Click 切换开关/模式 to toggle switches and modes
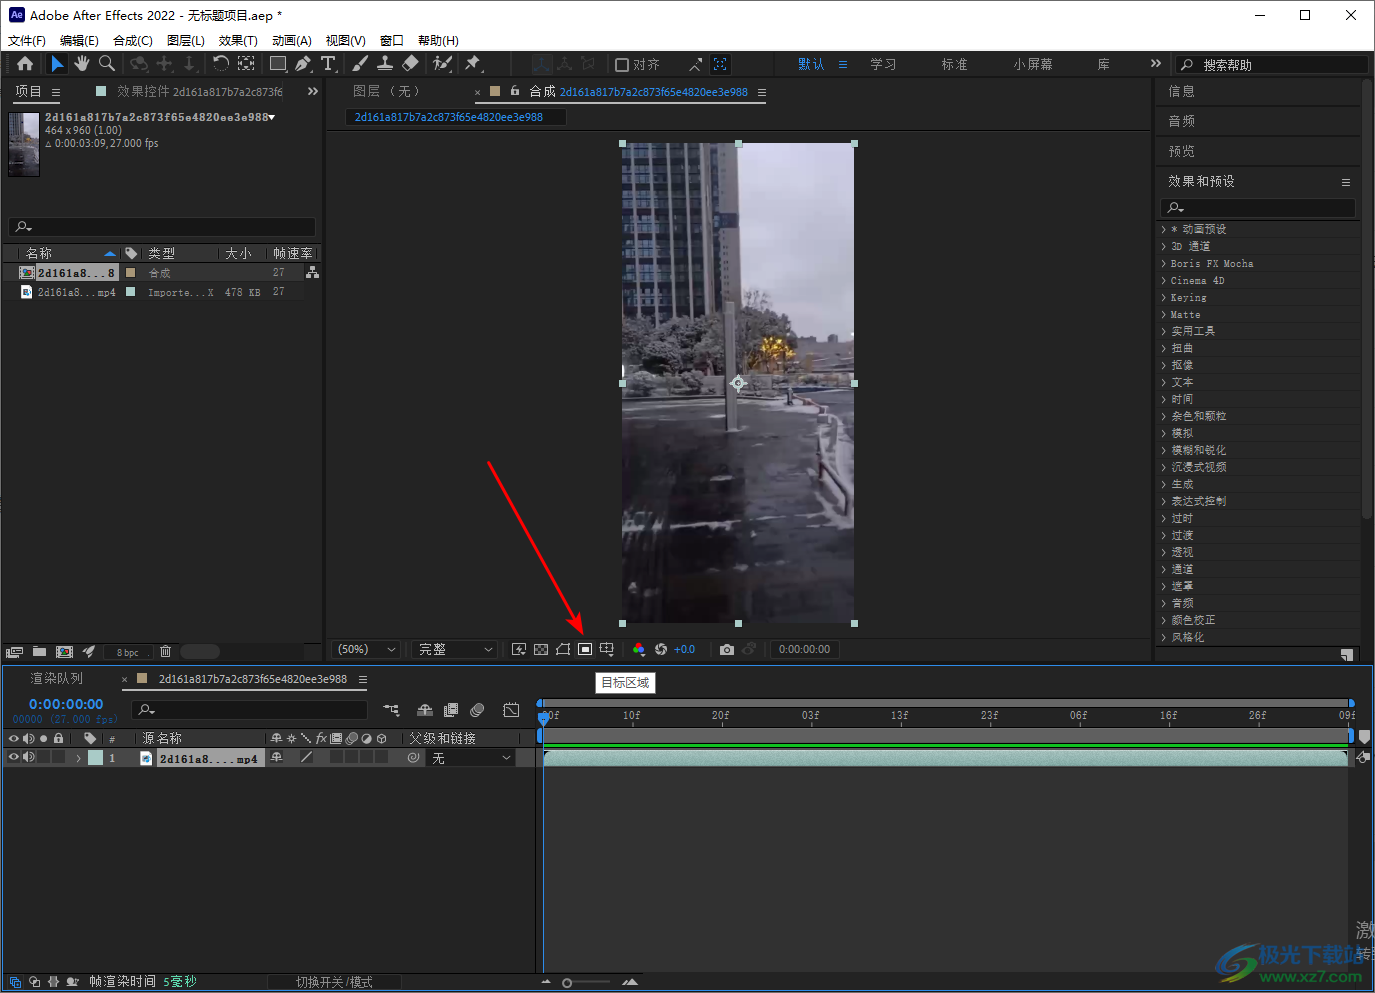 [x=334, y=982]
